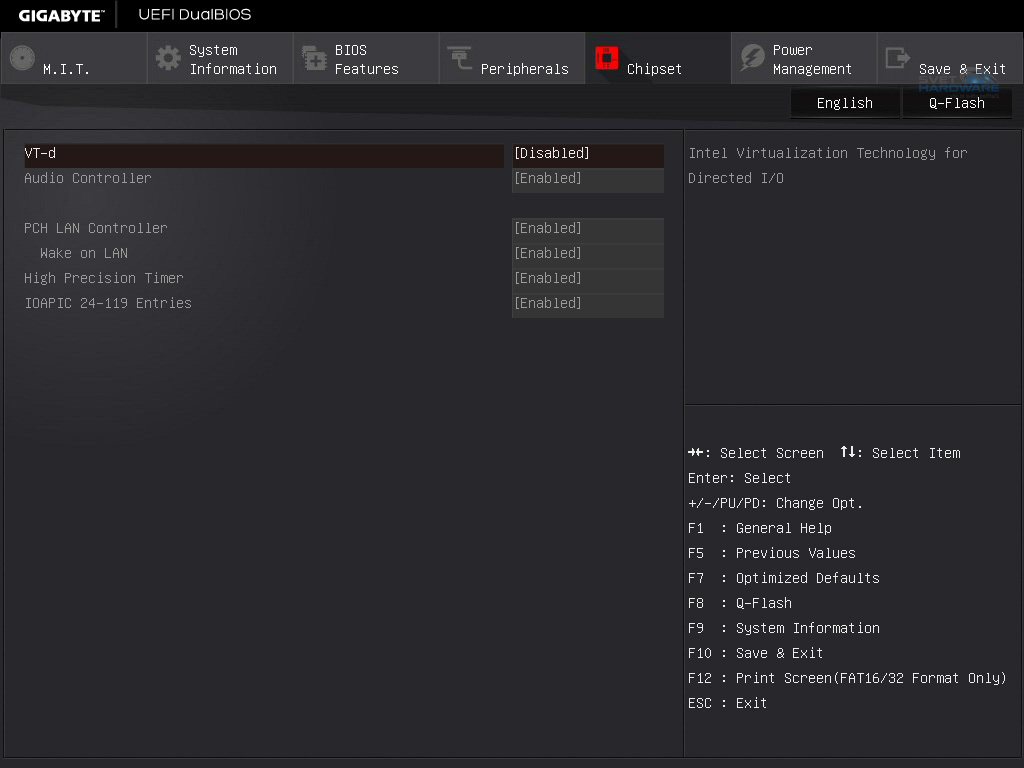Screen dimensions: 1024x768
Task: Click the M.I.T. dial icon
Action: (22, 58)
